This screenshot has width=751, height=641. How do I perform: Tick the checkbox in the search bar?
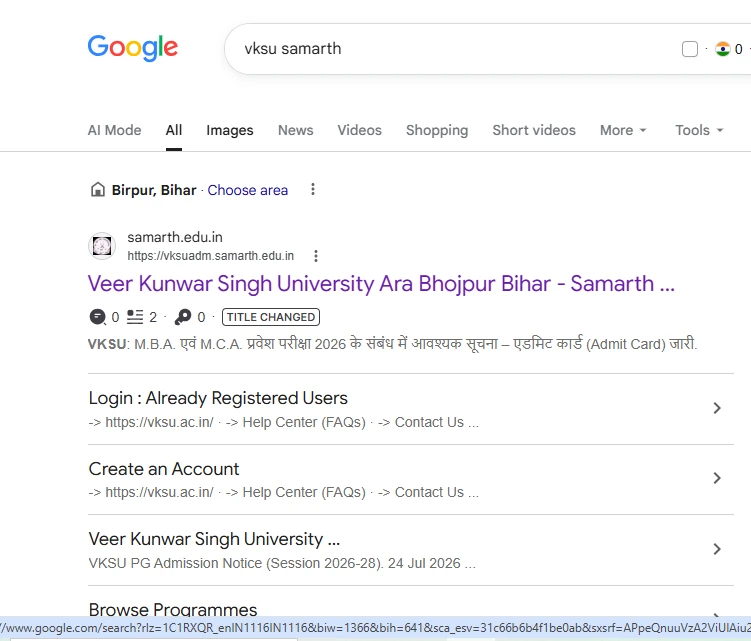point(689,49)
